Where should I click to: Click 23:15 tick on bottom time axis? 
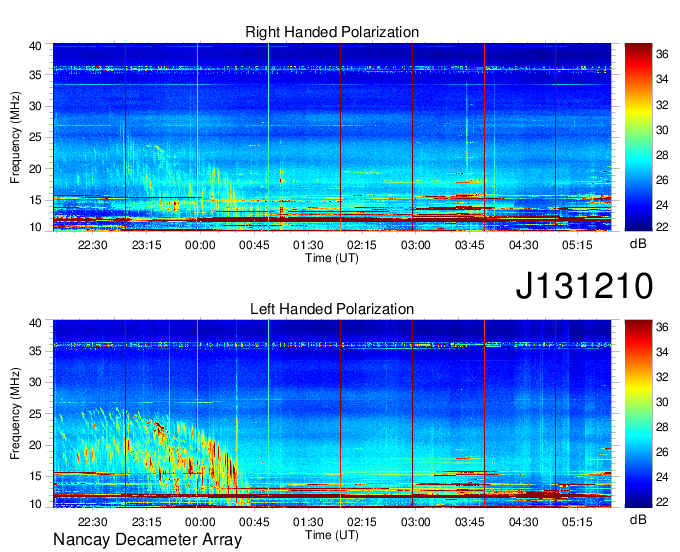[147, 522]
